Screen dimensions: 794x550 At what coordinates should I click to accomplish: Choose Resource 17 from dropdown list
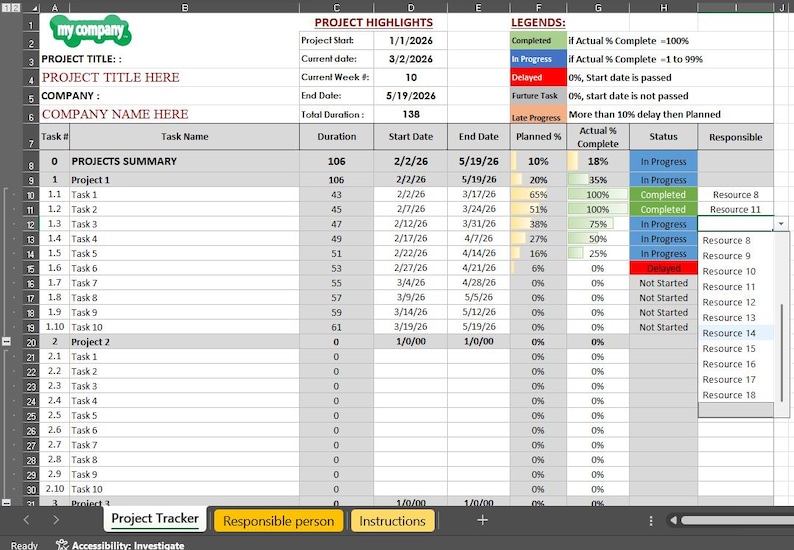(x=735, y=379)
